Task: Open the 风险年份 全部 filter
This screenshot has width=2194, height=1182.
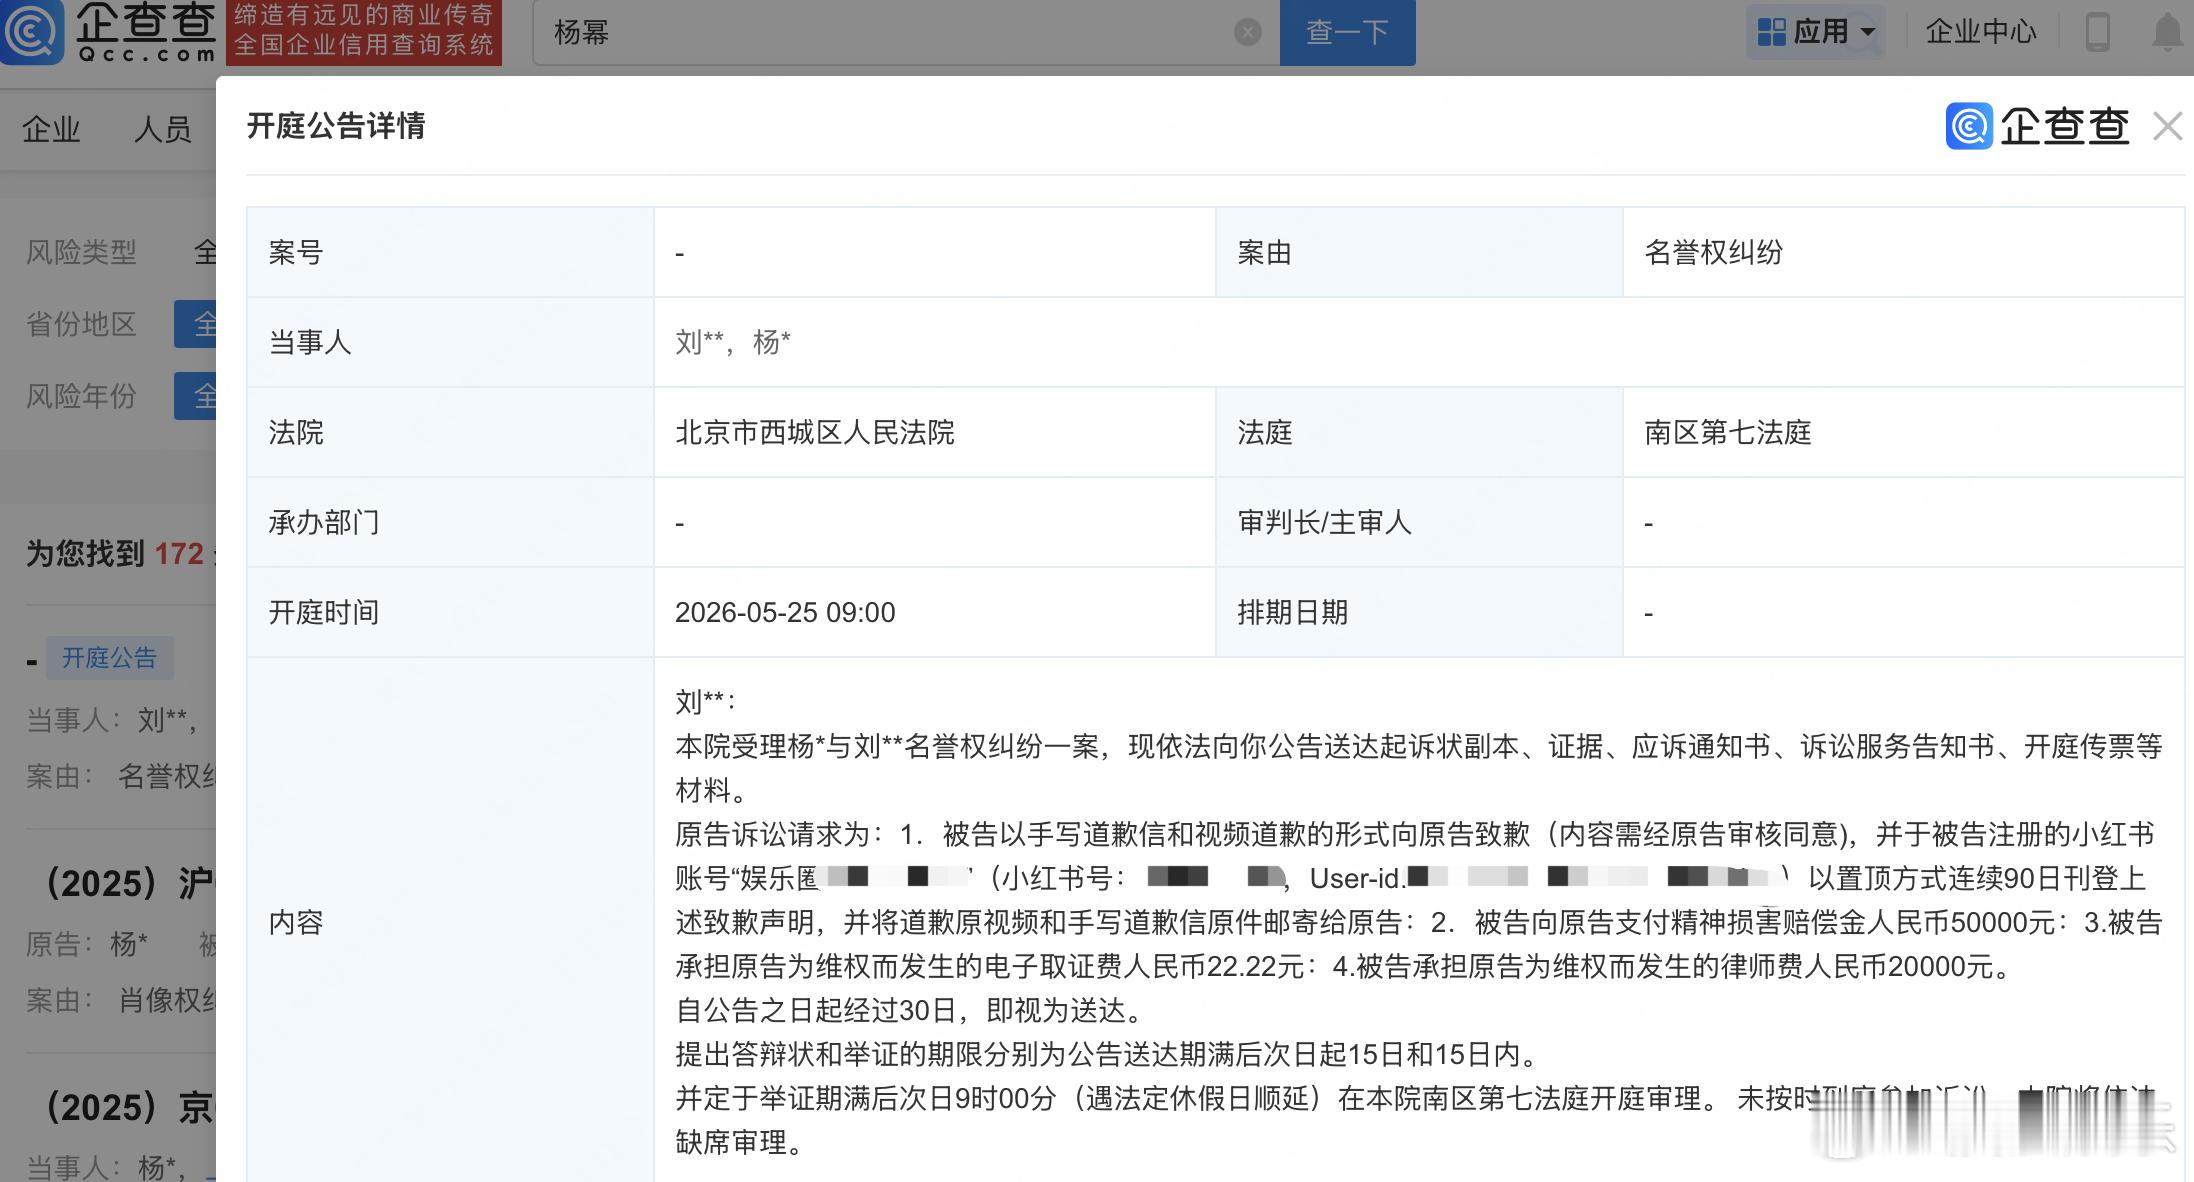Action: coord(207,397)
